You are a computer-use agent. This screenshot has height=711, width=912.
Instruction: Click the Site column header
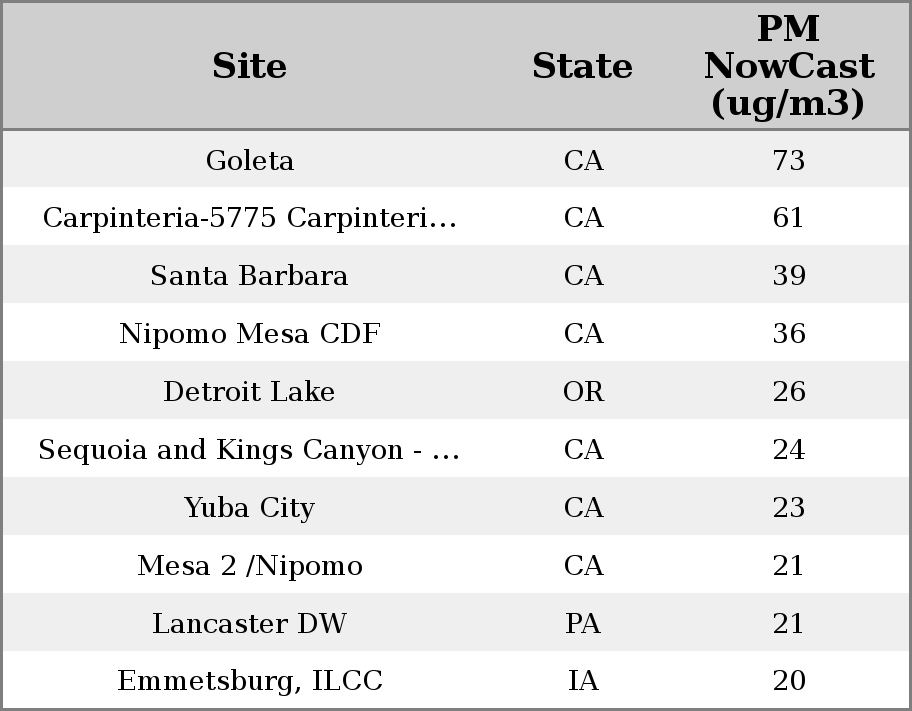pos(249,67)
